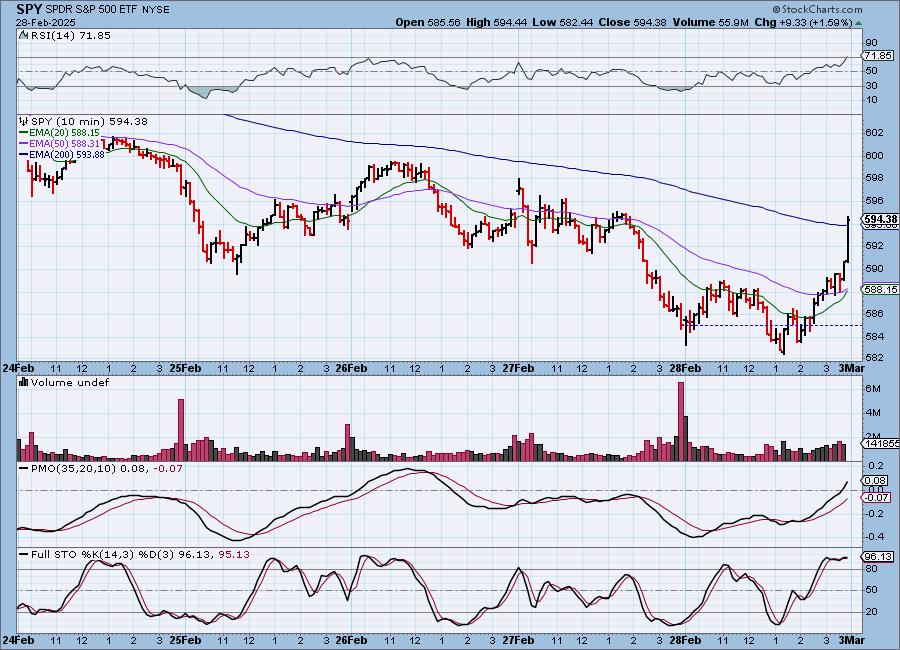Click the Close 594.38 value in header
Viewport: 900px width, 650px height.
pos(633,22)
